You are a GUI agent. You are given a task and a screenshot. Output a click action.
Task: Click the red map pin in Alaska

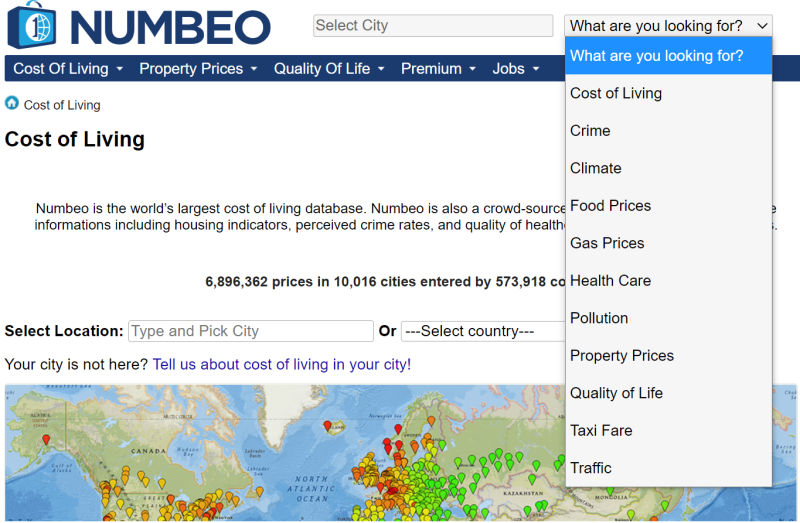point(46,439)
